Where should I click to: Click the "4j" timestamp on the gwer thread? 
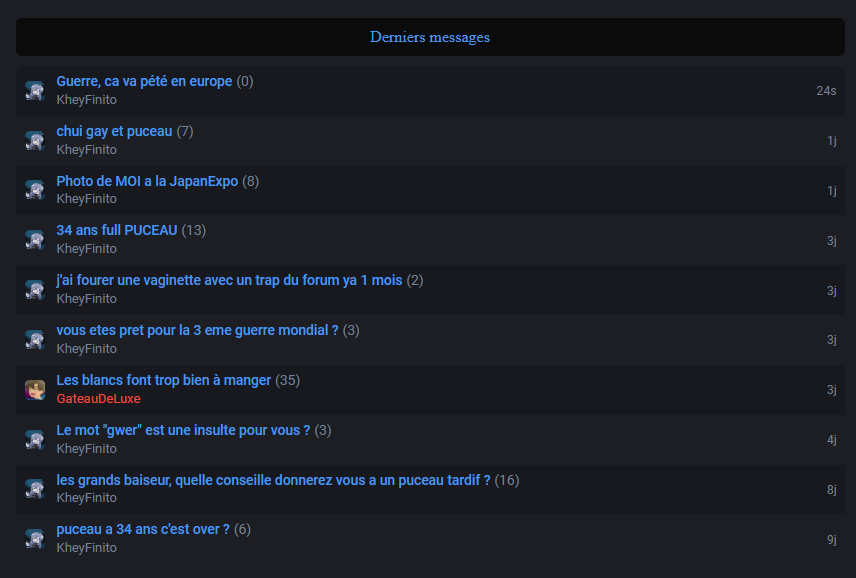click(831, 440)
